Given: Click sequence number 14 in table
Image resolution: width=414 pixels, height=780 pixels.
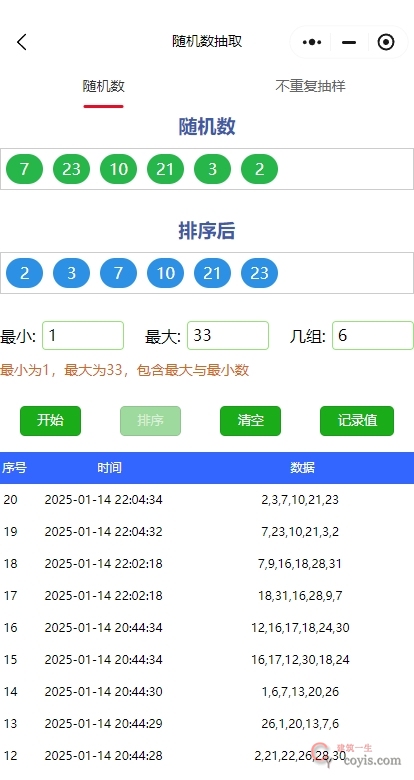Looking at the screenshot, I should (x=10, y=691).
